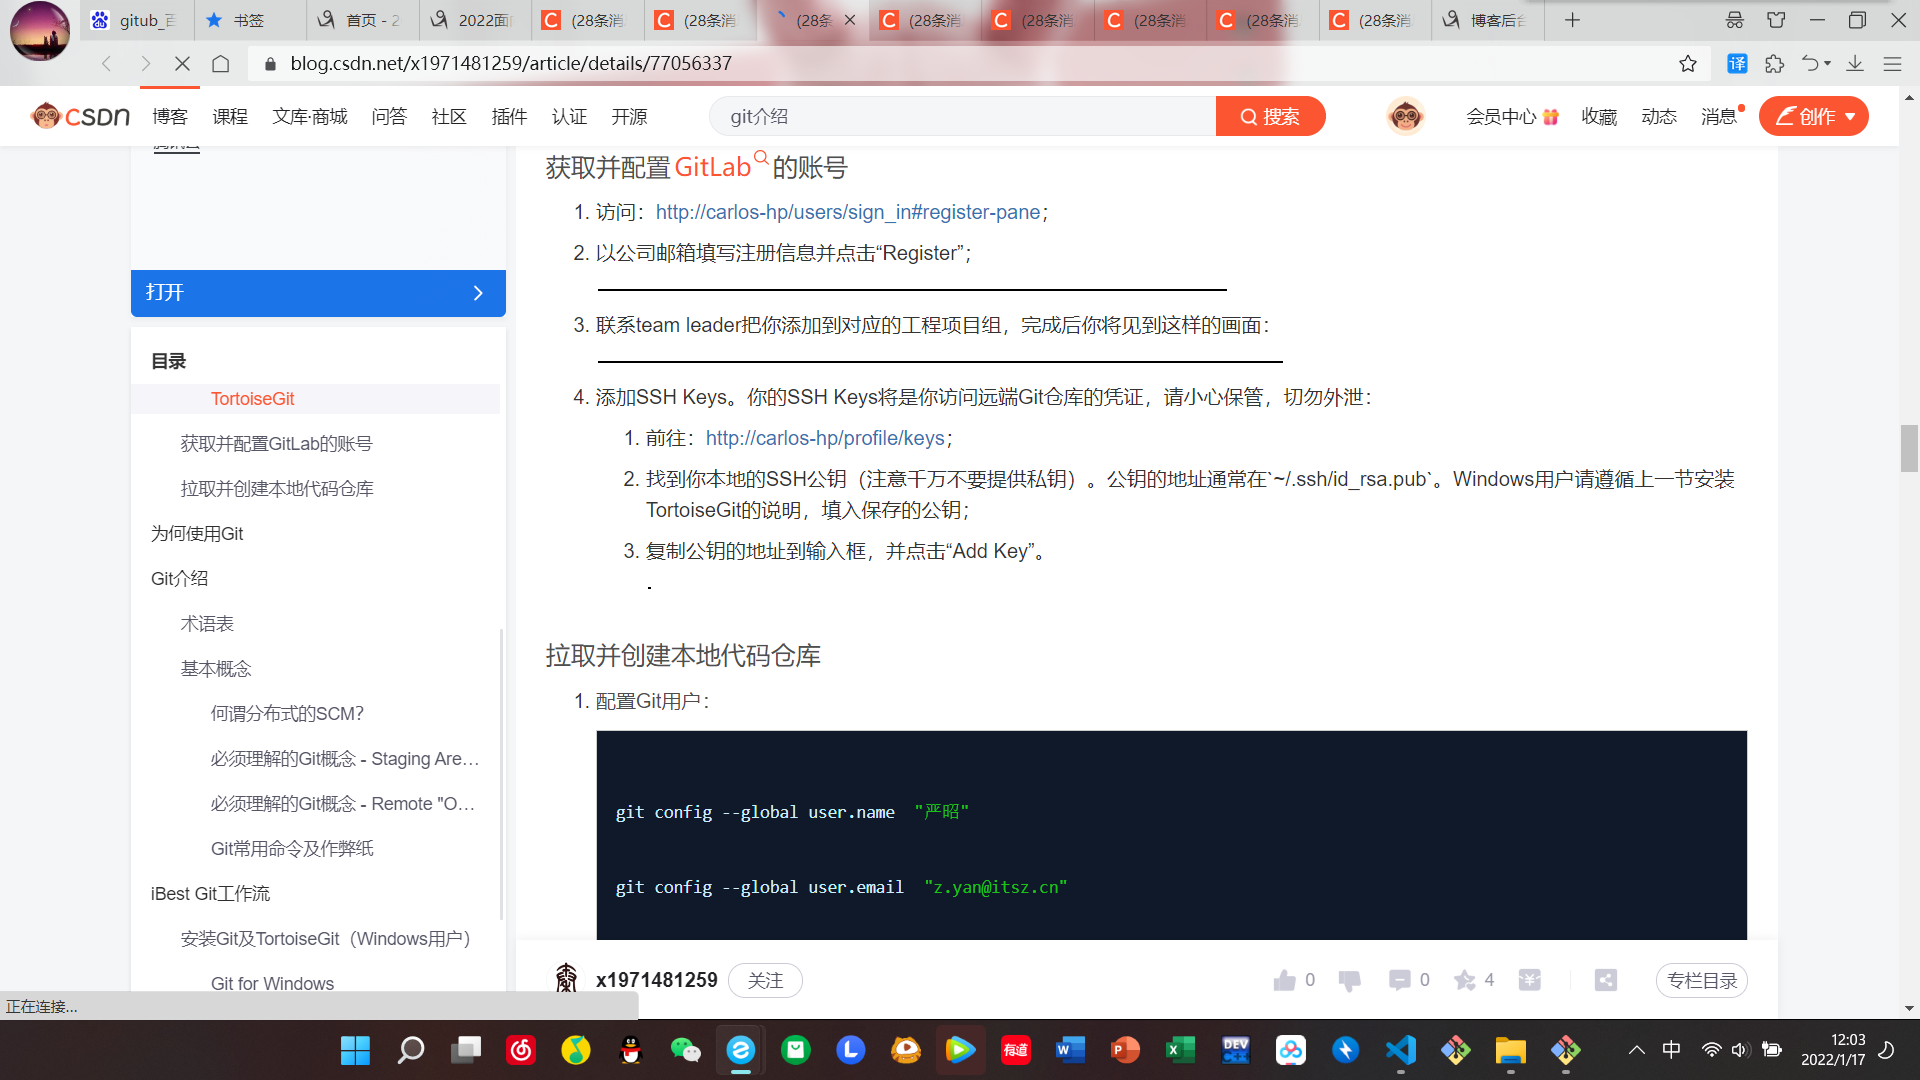Click the orange 搜索 search button
The height and width of the screenshot is (1080, 1920).
1270,117
